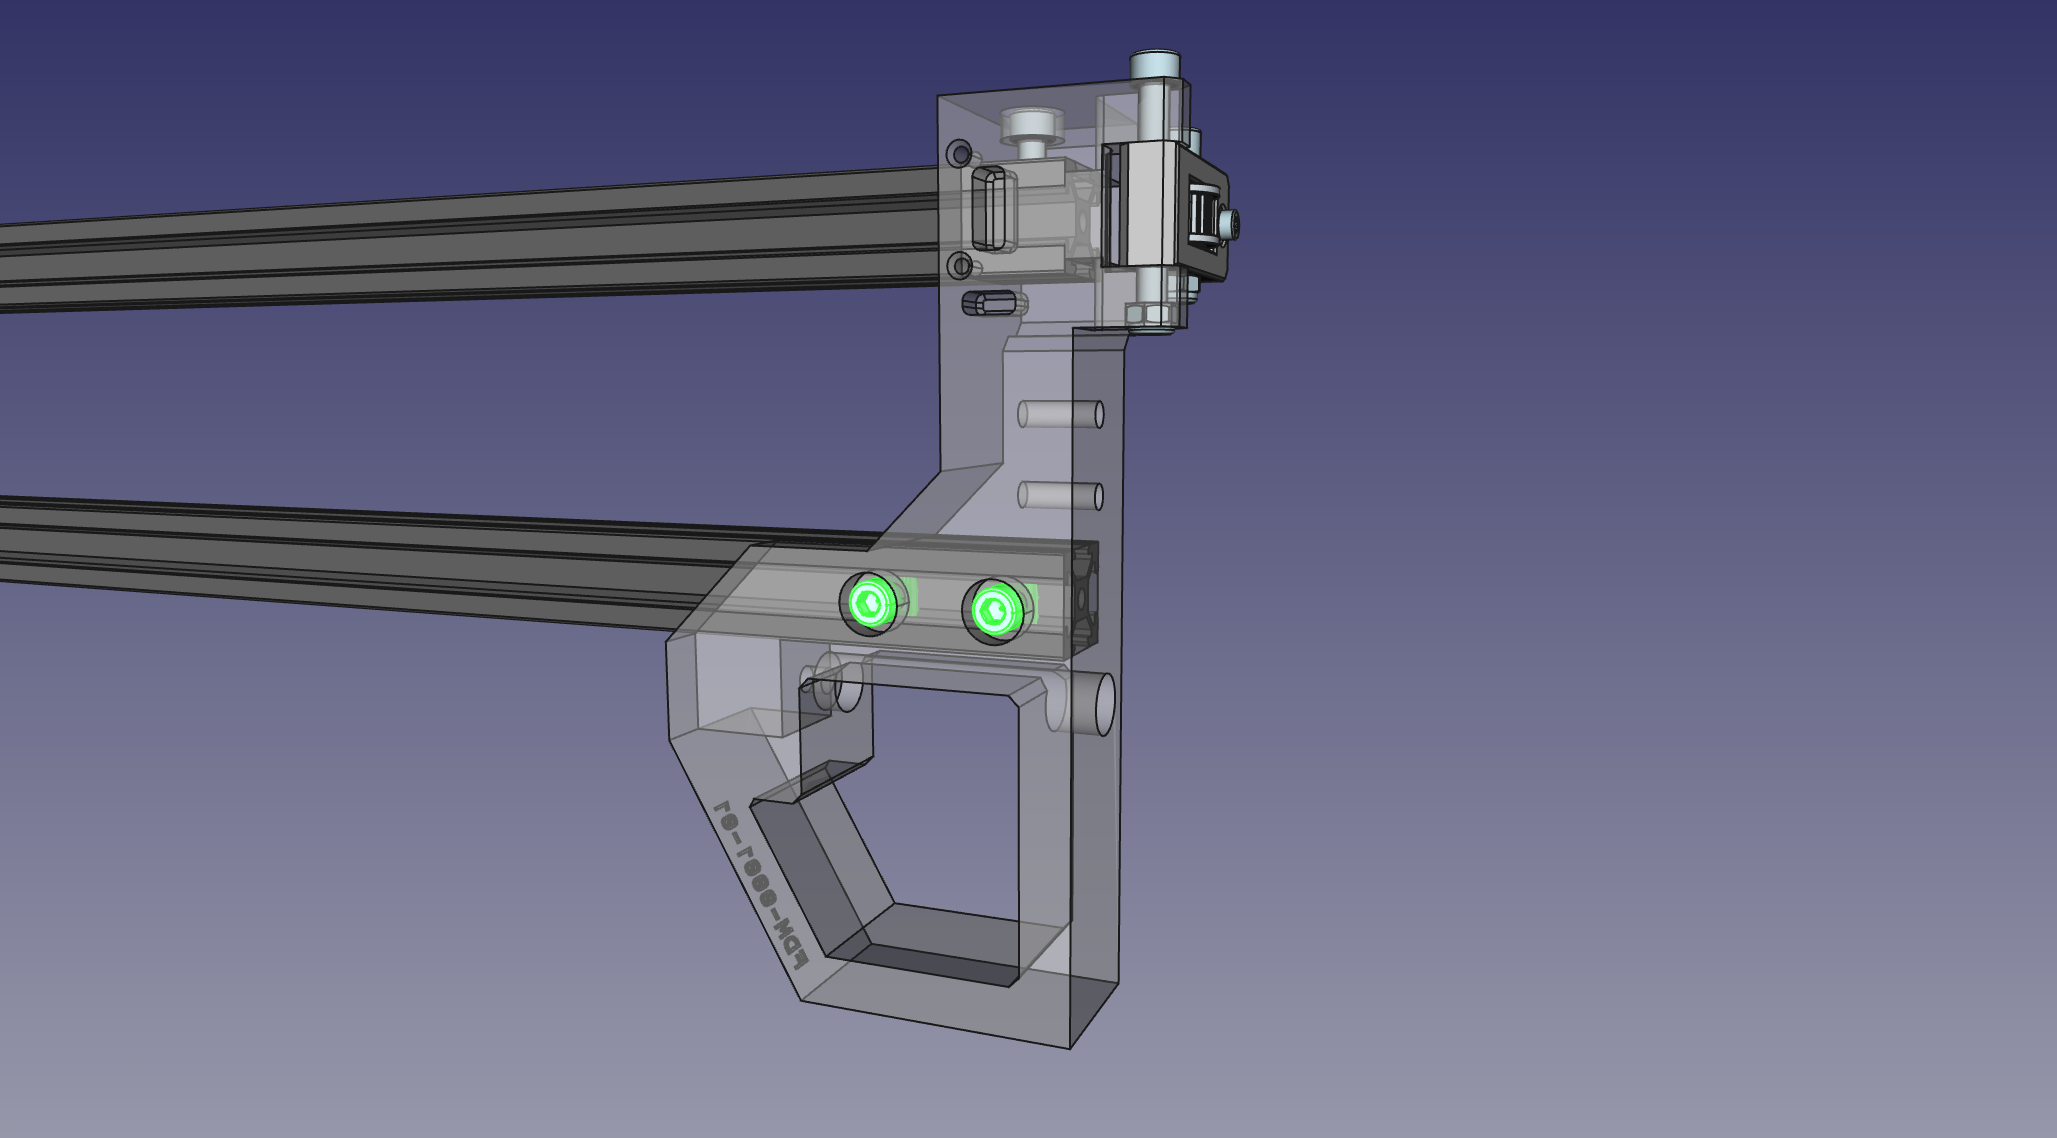
Task: Click the second cylindrical hole in side plate
Action: [1060, 495]
